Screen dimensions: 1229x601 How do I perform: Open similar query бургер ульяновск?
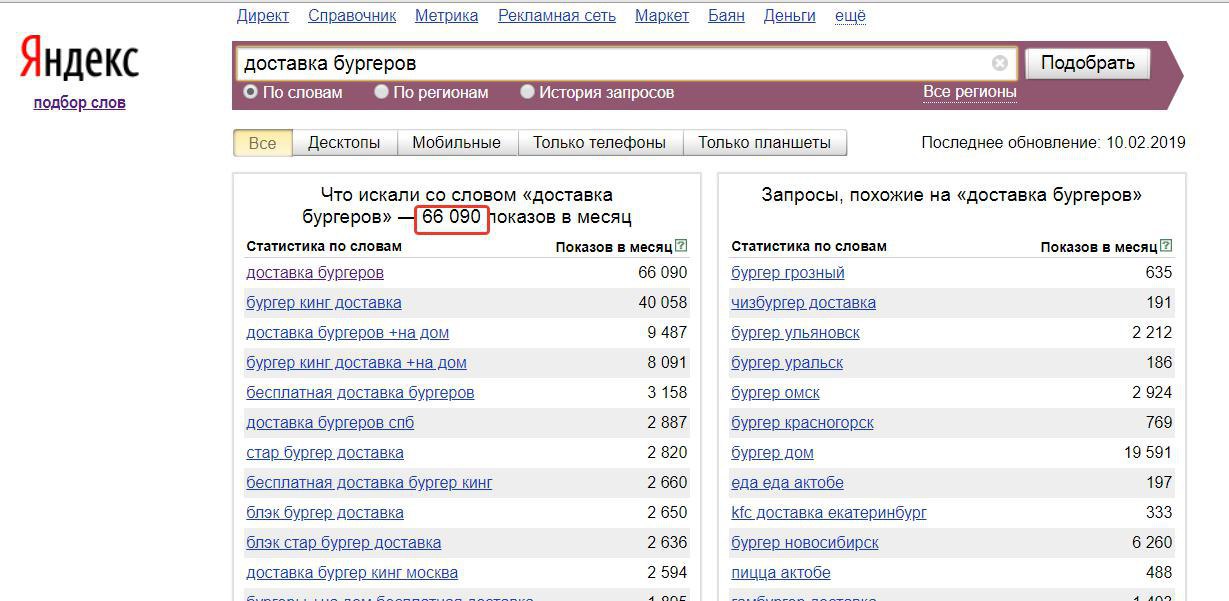point(795,332)
